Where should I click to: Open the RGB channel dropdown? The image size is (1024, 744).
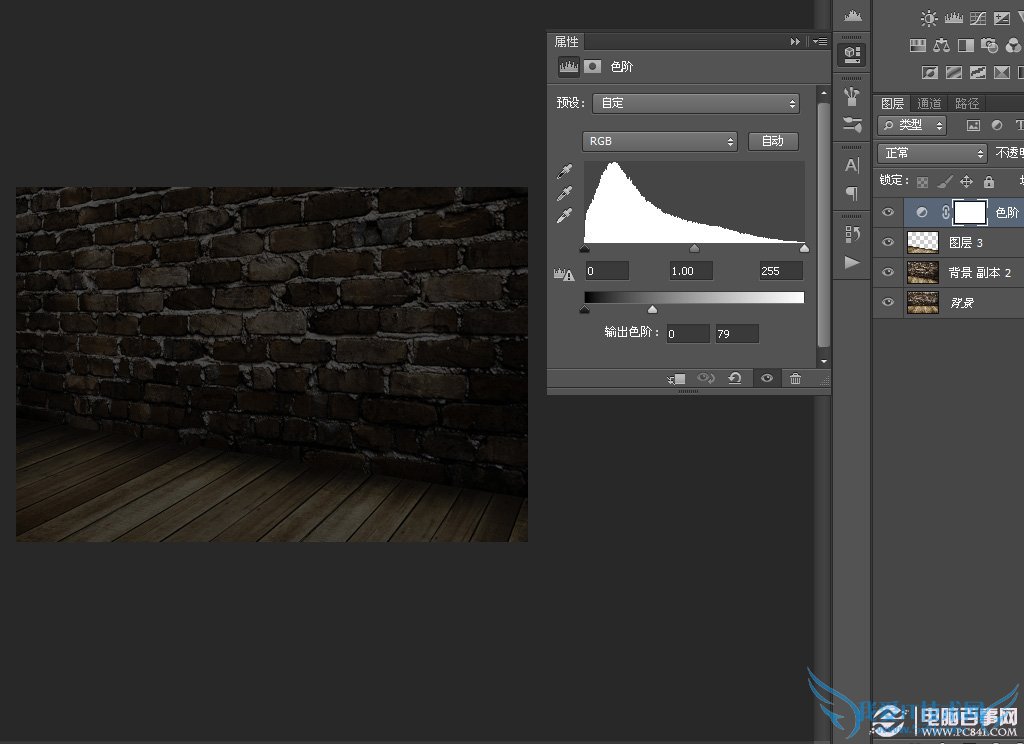point(660,141)
